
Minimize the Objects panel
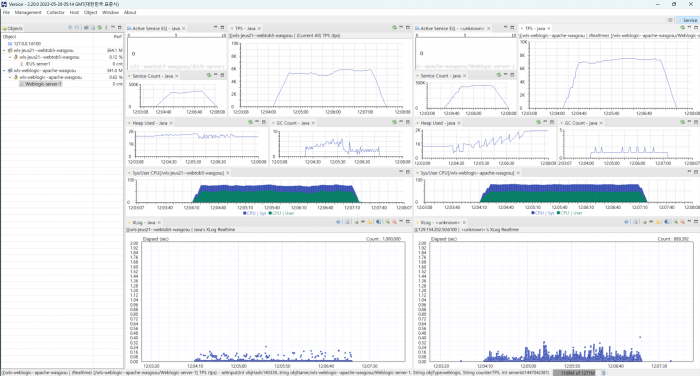(113, 28)
